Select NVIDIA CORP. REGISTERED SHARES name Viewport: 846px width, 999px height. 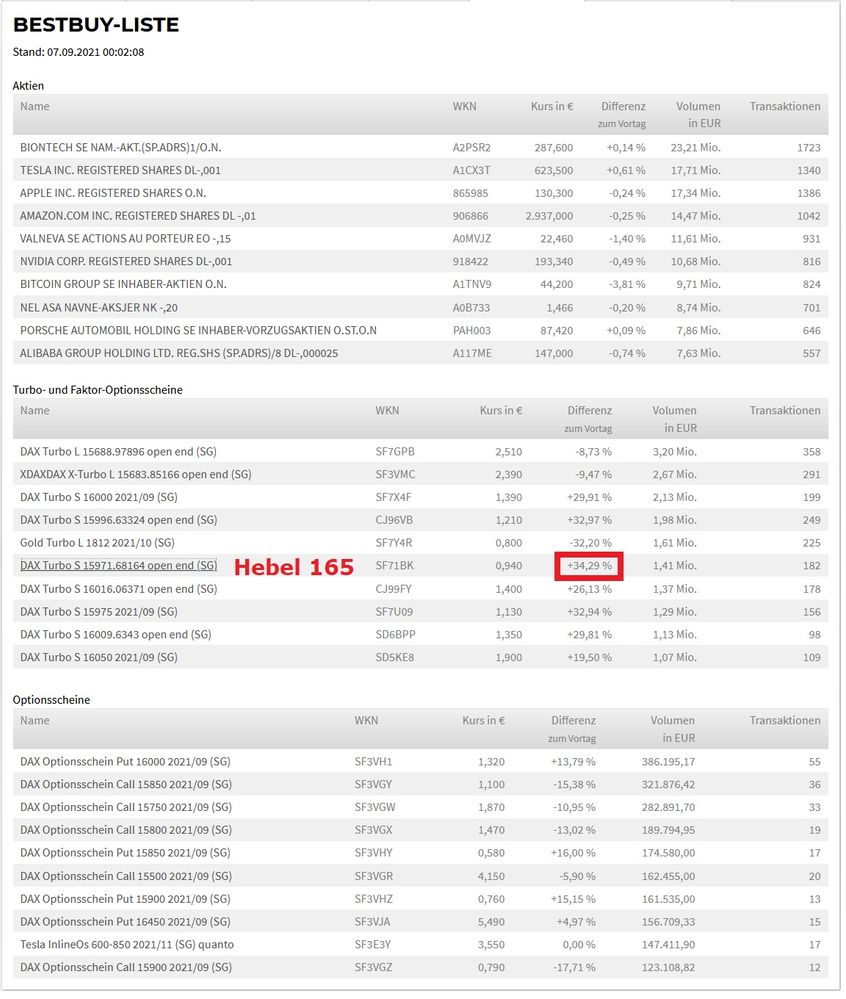pos(126,262)
